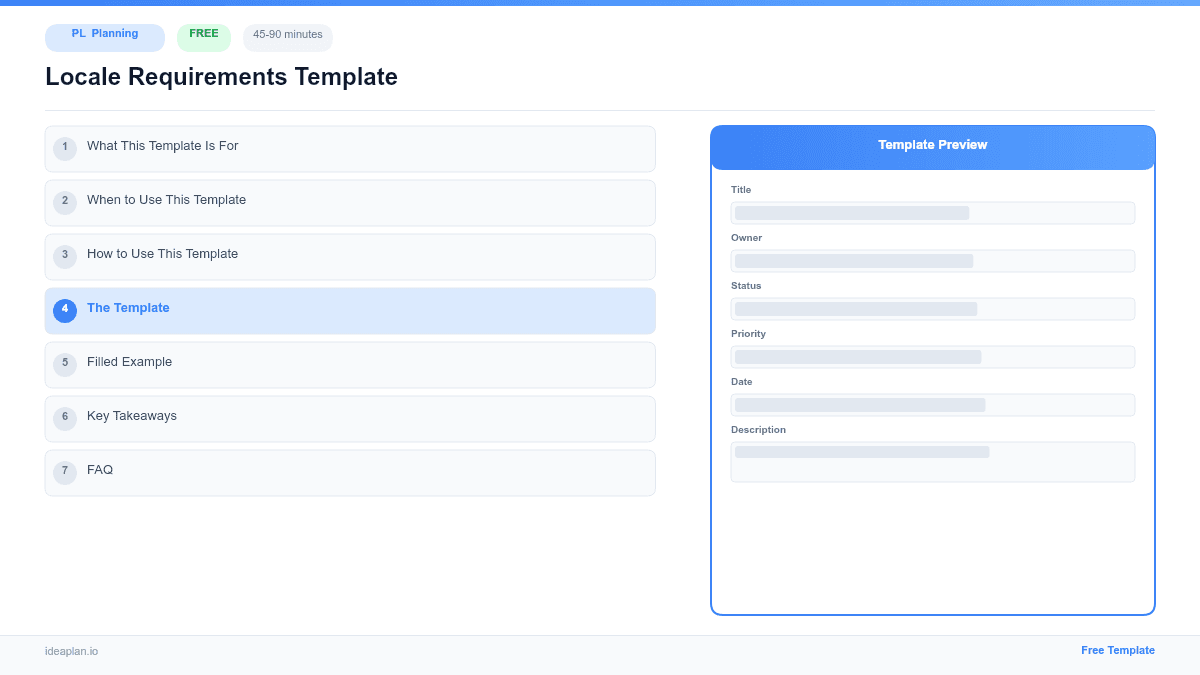Click the numbered circle beside "What This Template Is For"
Screen dimensions: 1200x675
tap(65, 148)
